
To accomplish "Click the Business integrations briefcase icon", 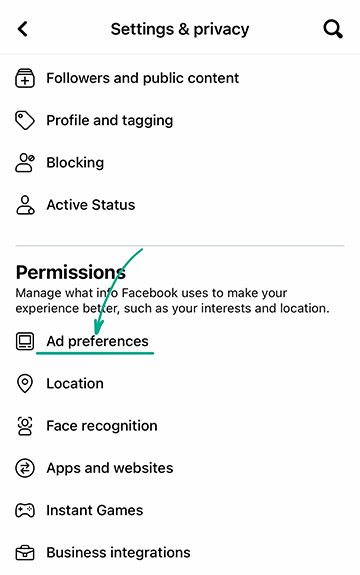I will pos(25,553).
